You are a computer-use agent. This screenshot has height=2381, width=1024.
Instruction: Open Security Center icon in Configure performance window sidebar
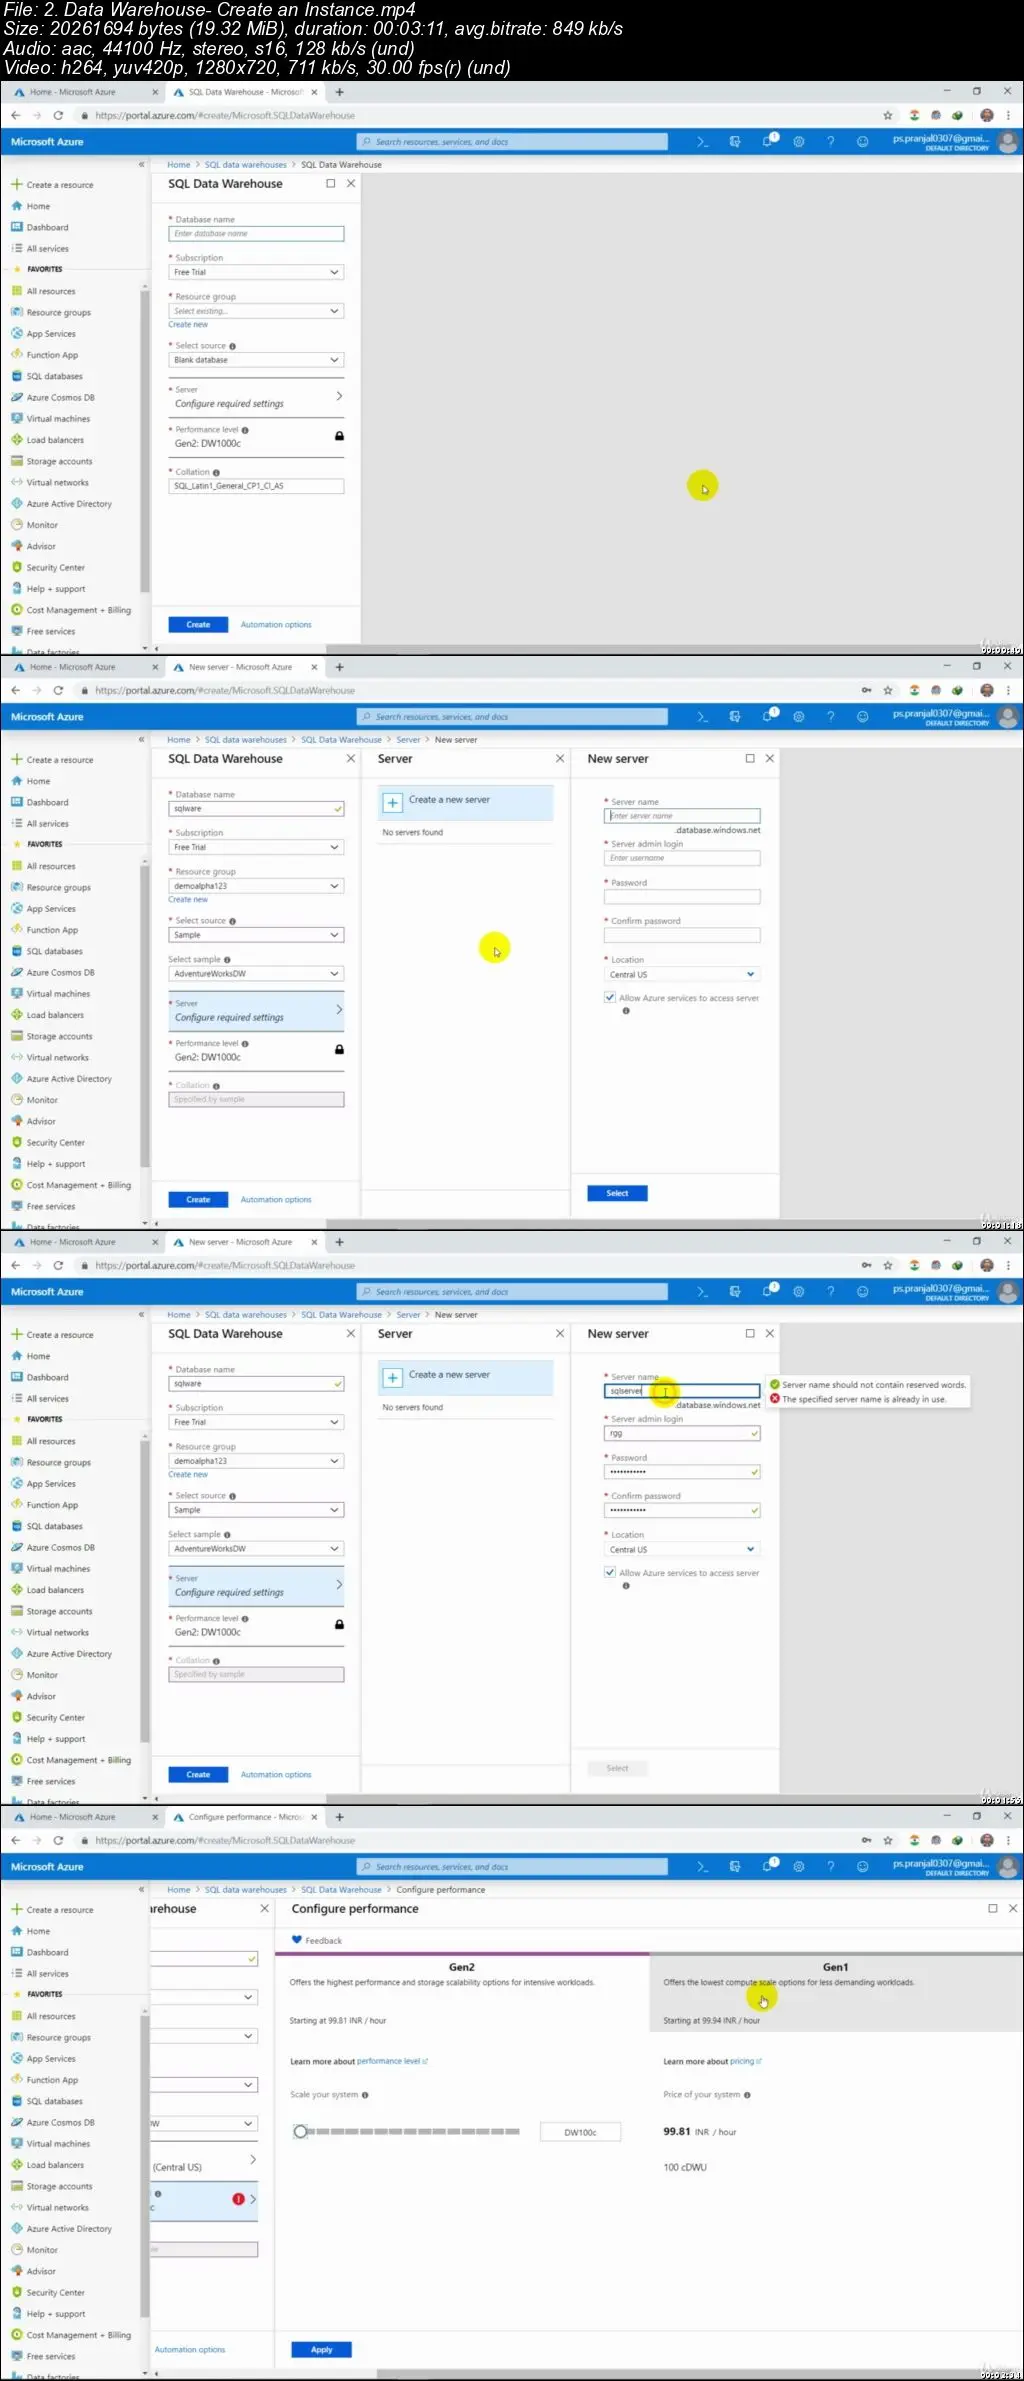pyautogui.click(x=17, y=2292)
